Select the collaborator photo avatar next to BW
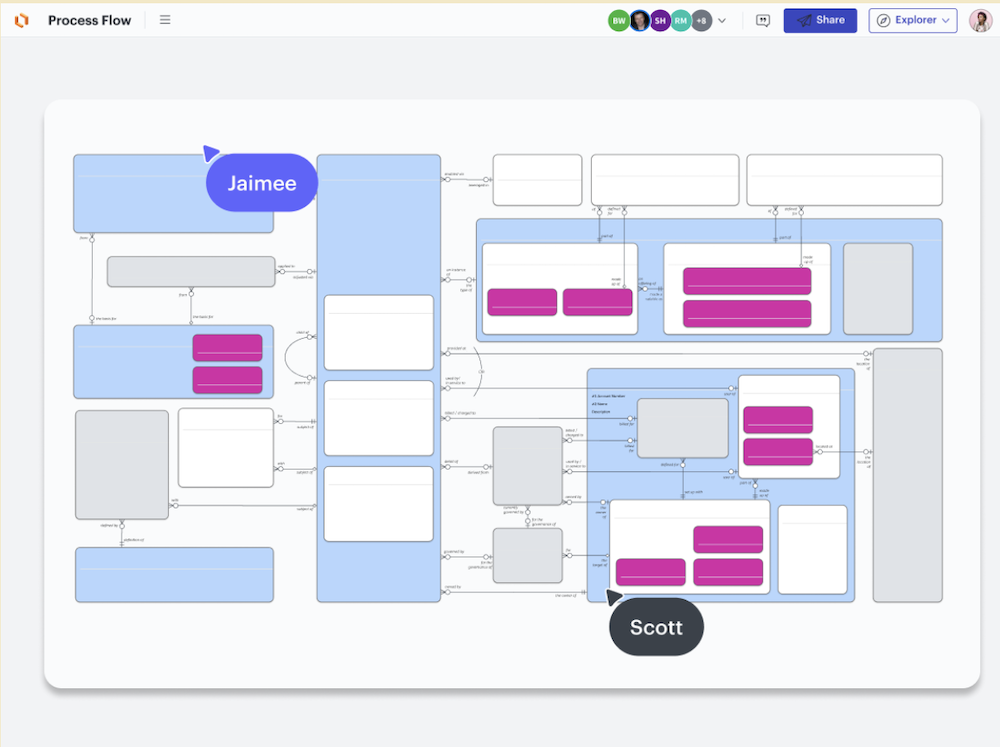This screenshot has height=747, width=1000. 640,21
